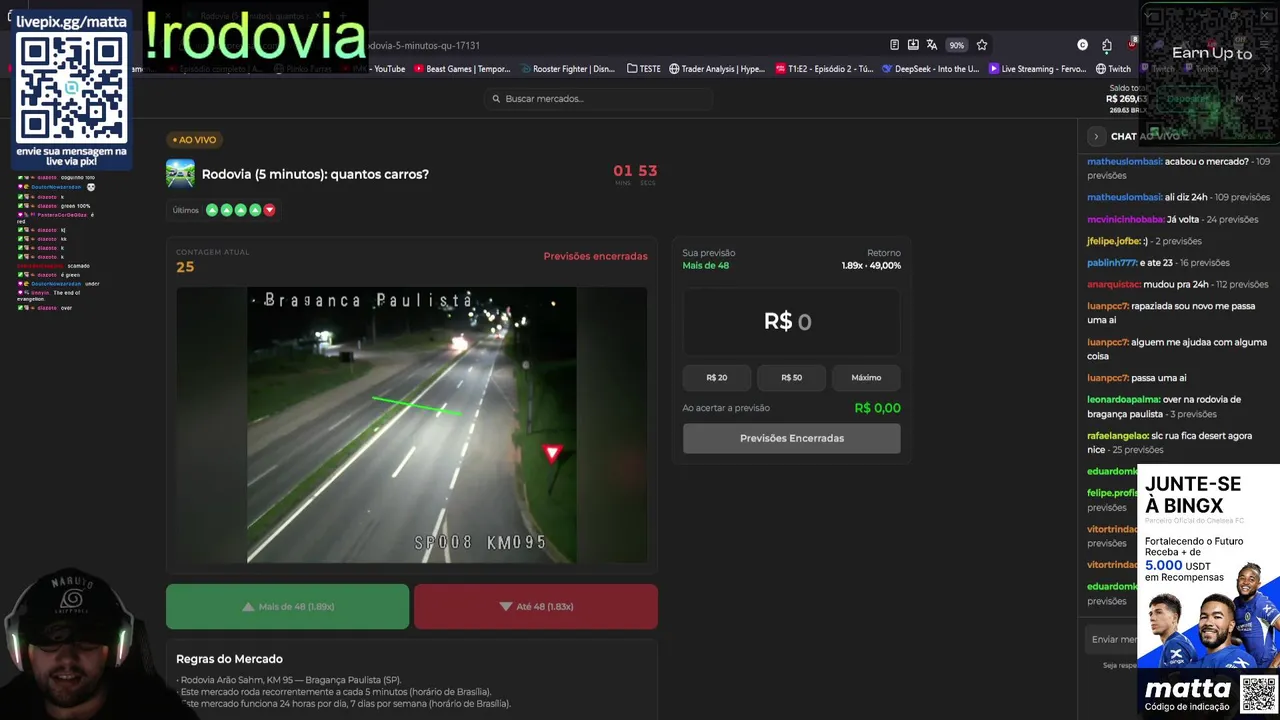Choose the R$ 50 quick amount
The height and width of the screenshot is (720, 1280).
[791, 377]
